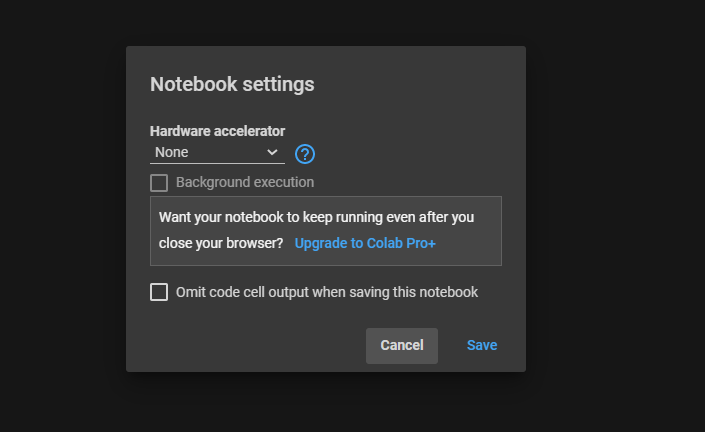Save the notebook settings

(x=481, y=345)
